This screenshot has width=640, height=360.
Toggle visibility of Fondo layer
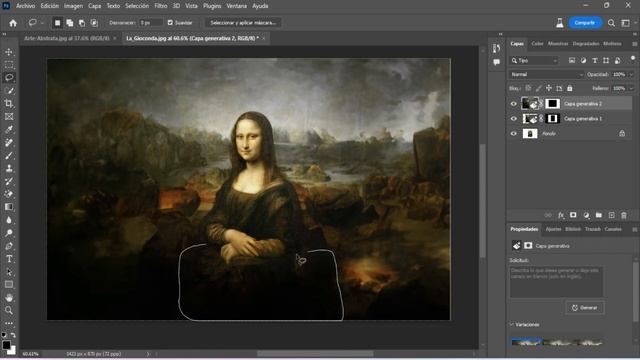pyautogui.click(x=513, y=133)
